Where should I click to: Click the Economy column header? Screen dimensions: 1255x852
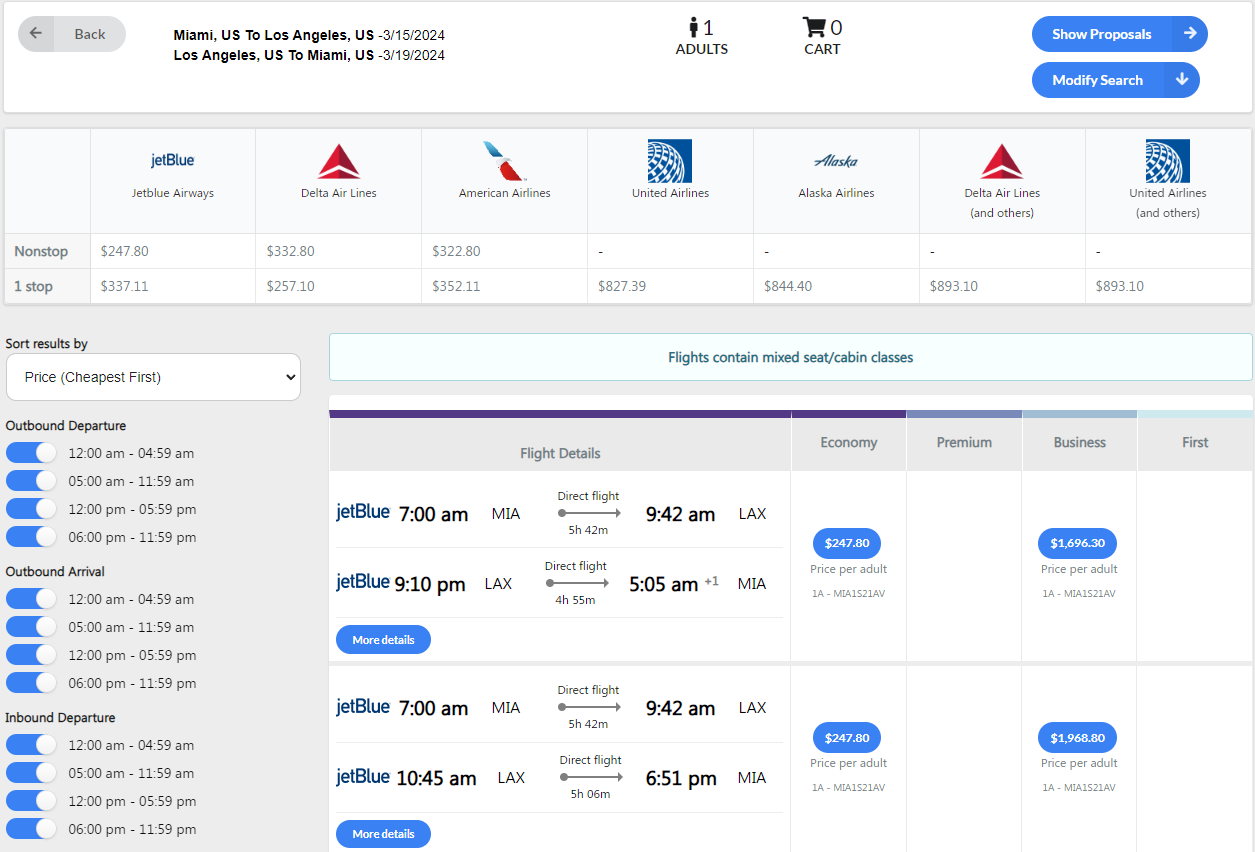tap(849, 442)
